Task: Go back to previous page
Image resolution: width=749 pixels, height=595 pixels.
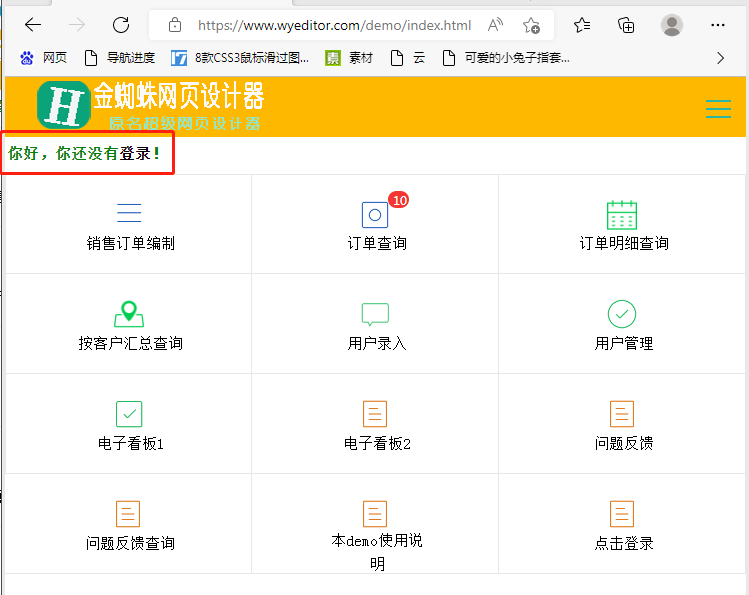Action: coord(33,25)
